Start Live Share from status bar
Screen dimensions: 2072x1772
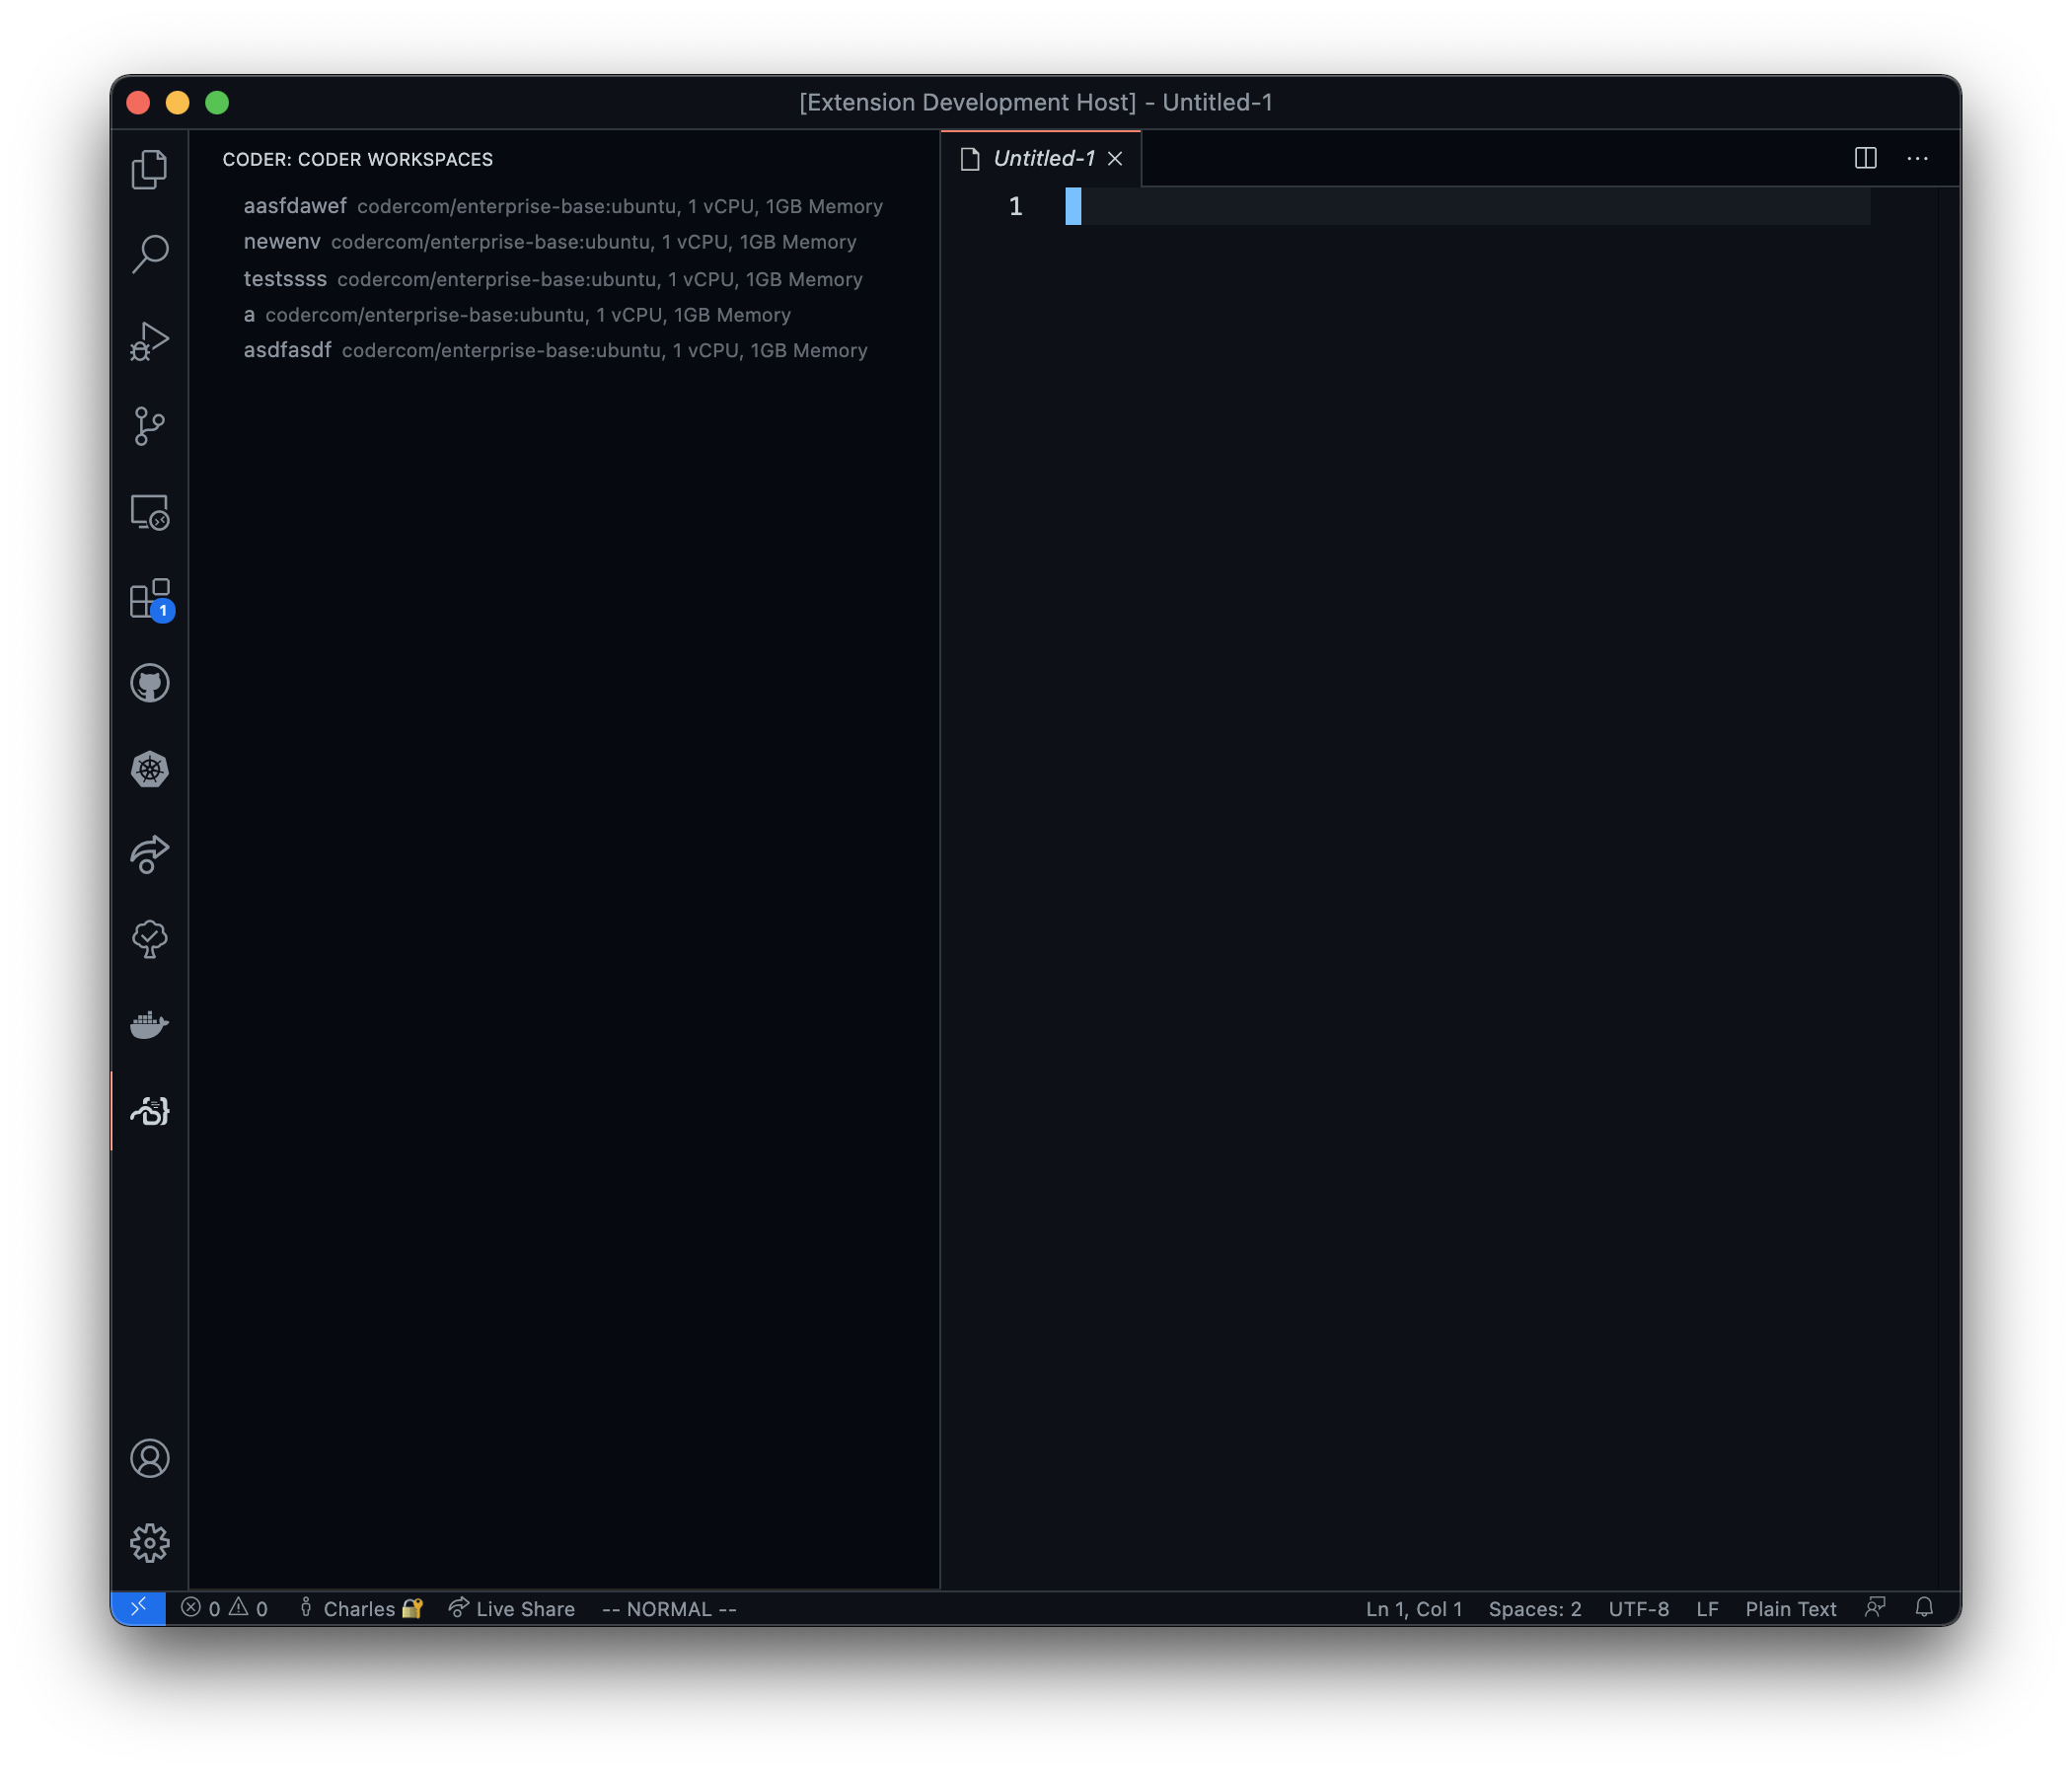point(512,1608)
